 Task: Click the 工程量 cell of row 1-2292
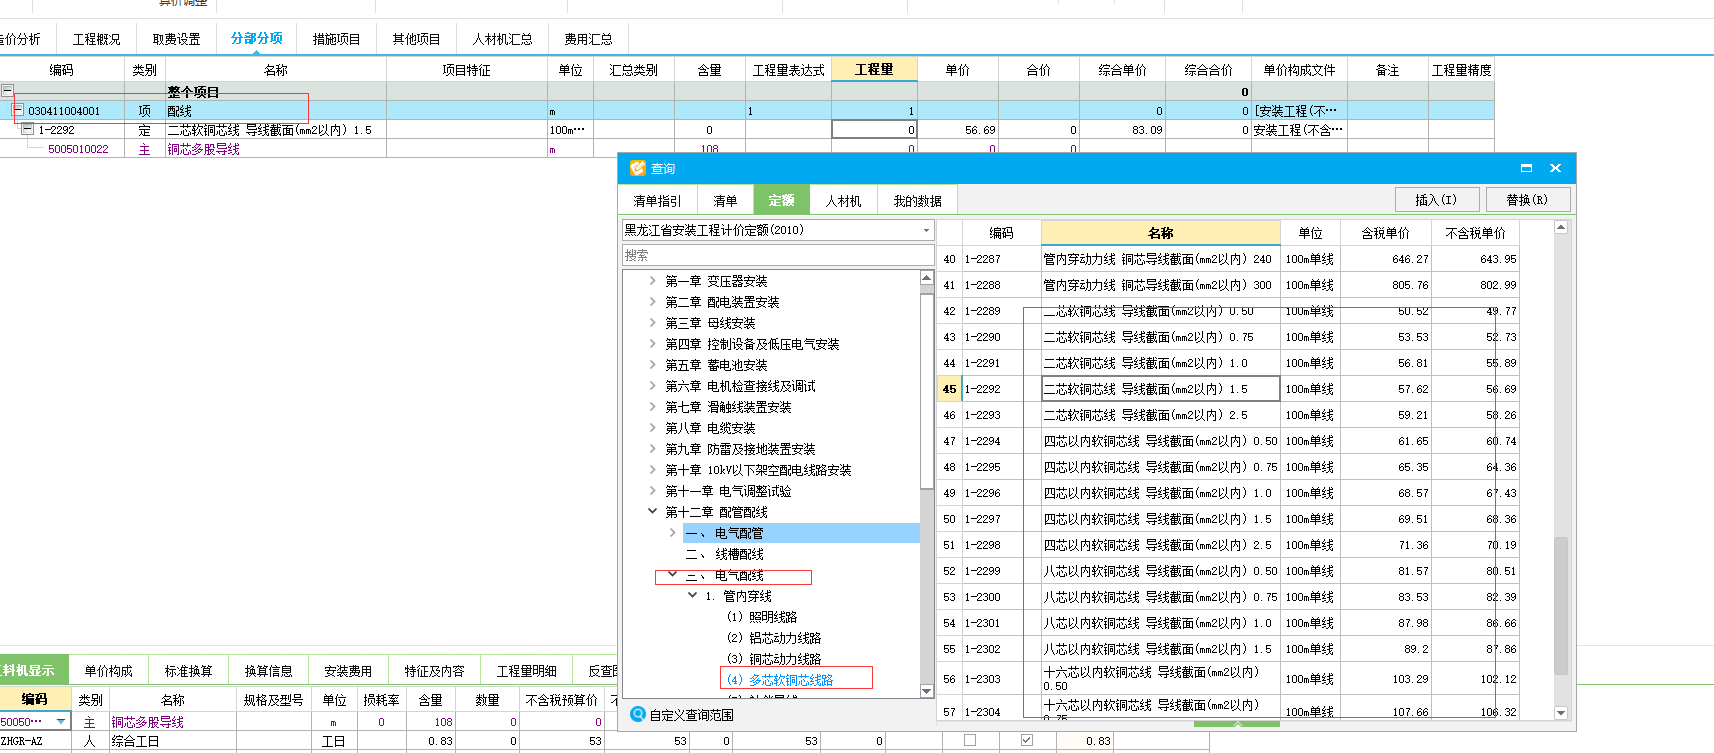(x=873, y=130)
